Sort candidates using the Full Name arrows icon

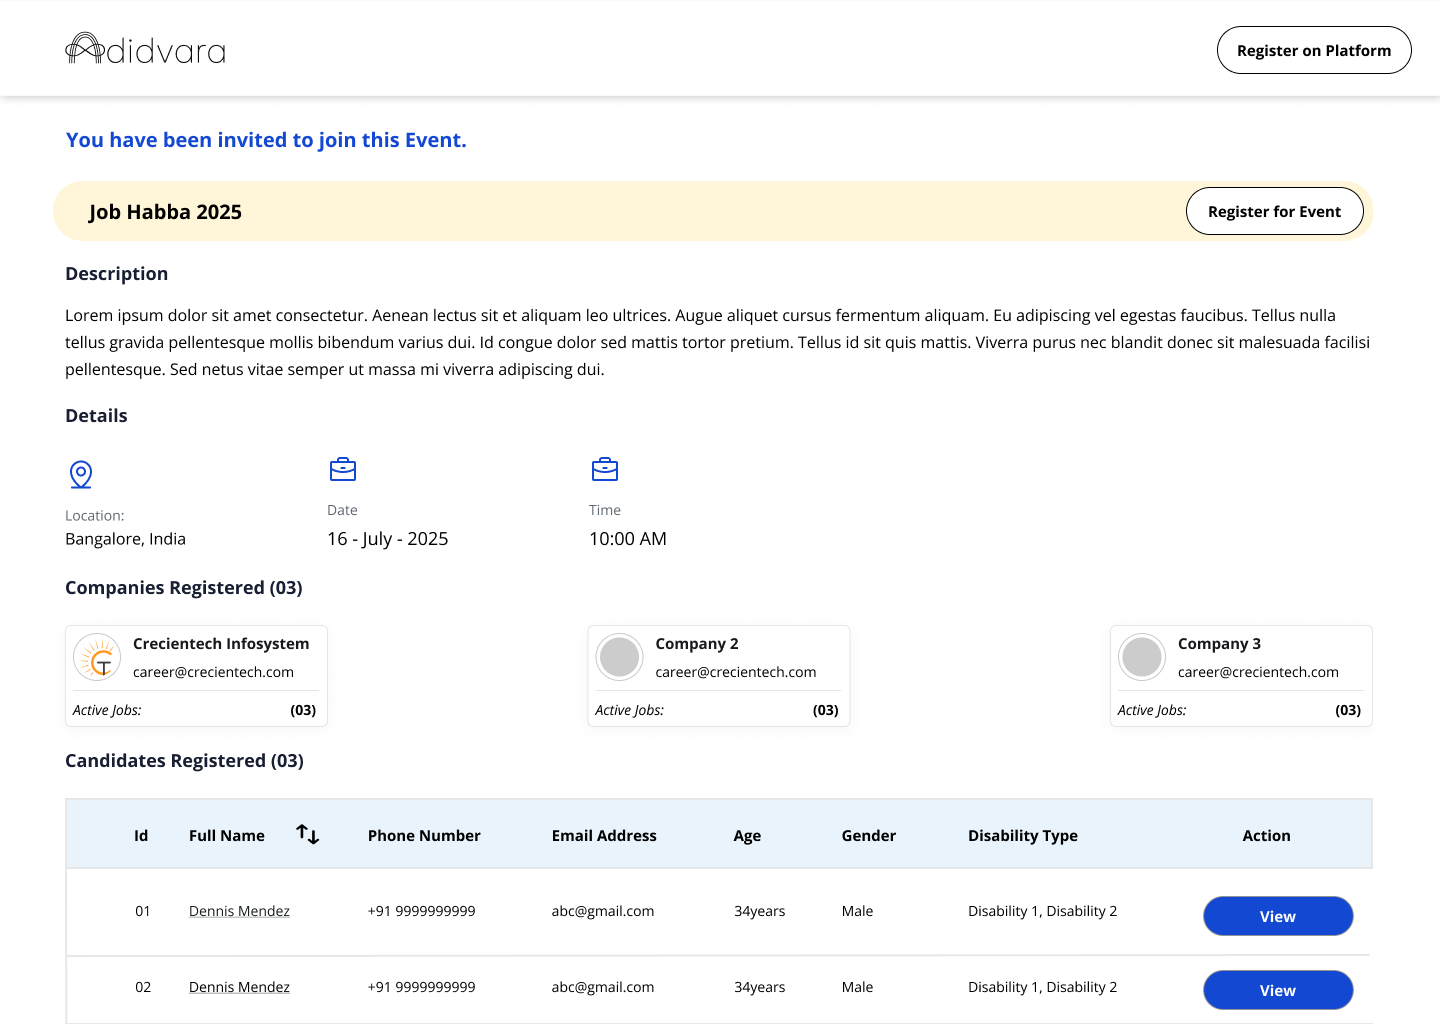(x=308, y=834)
